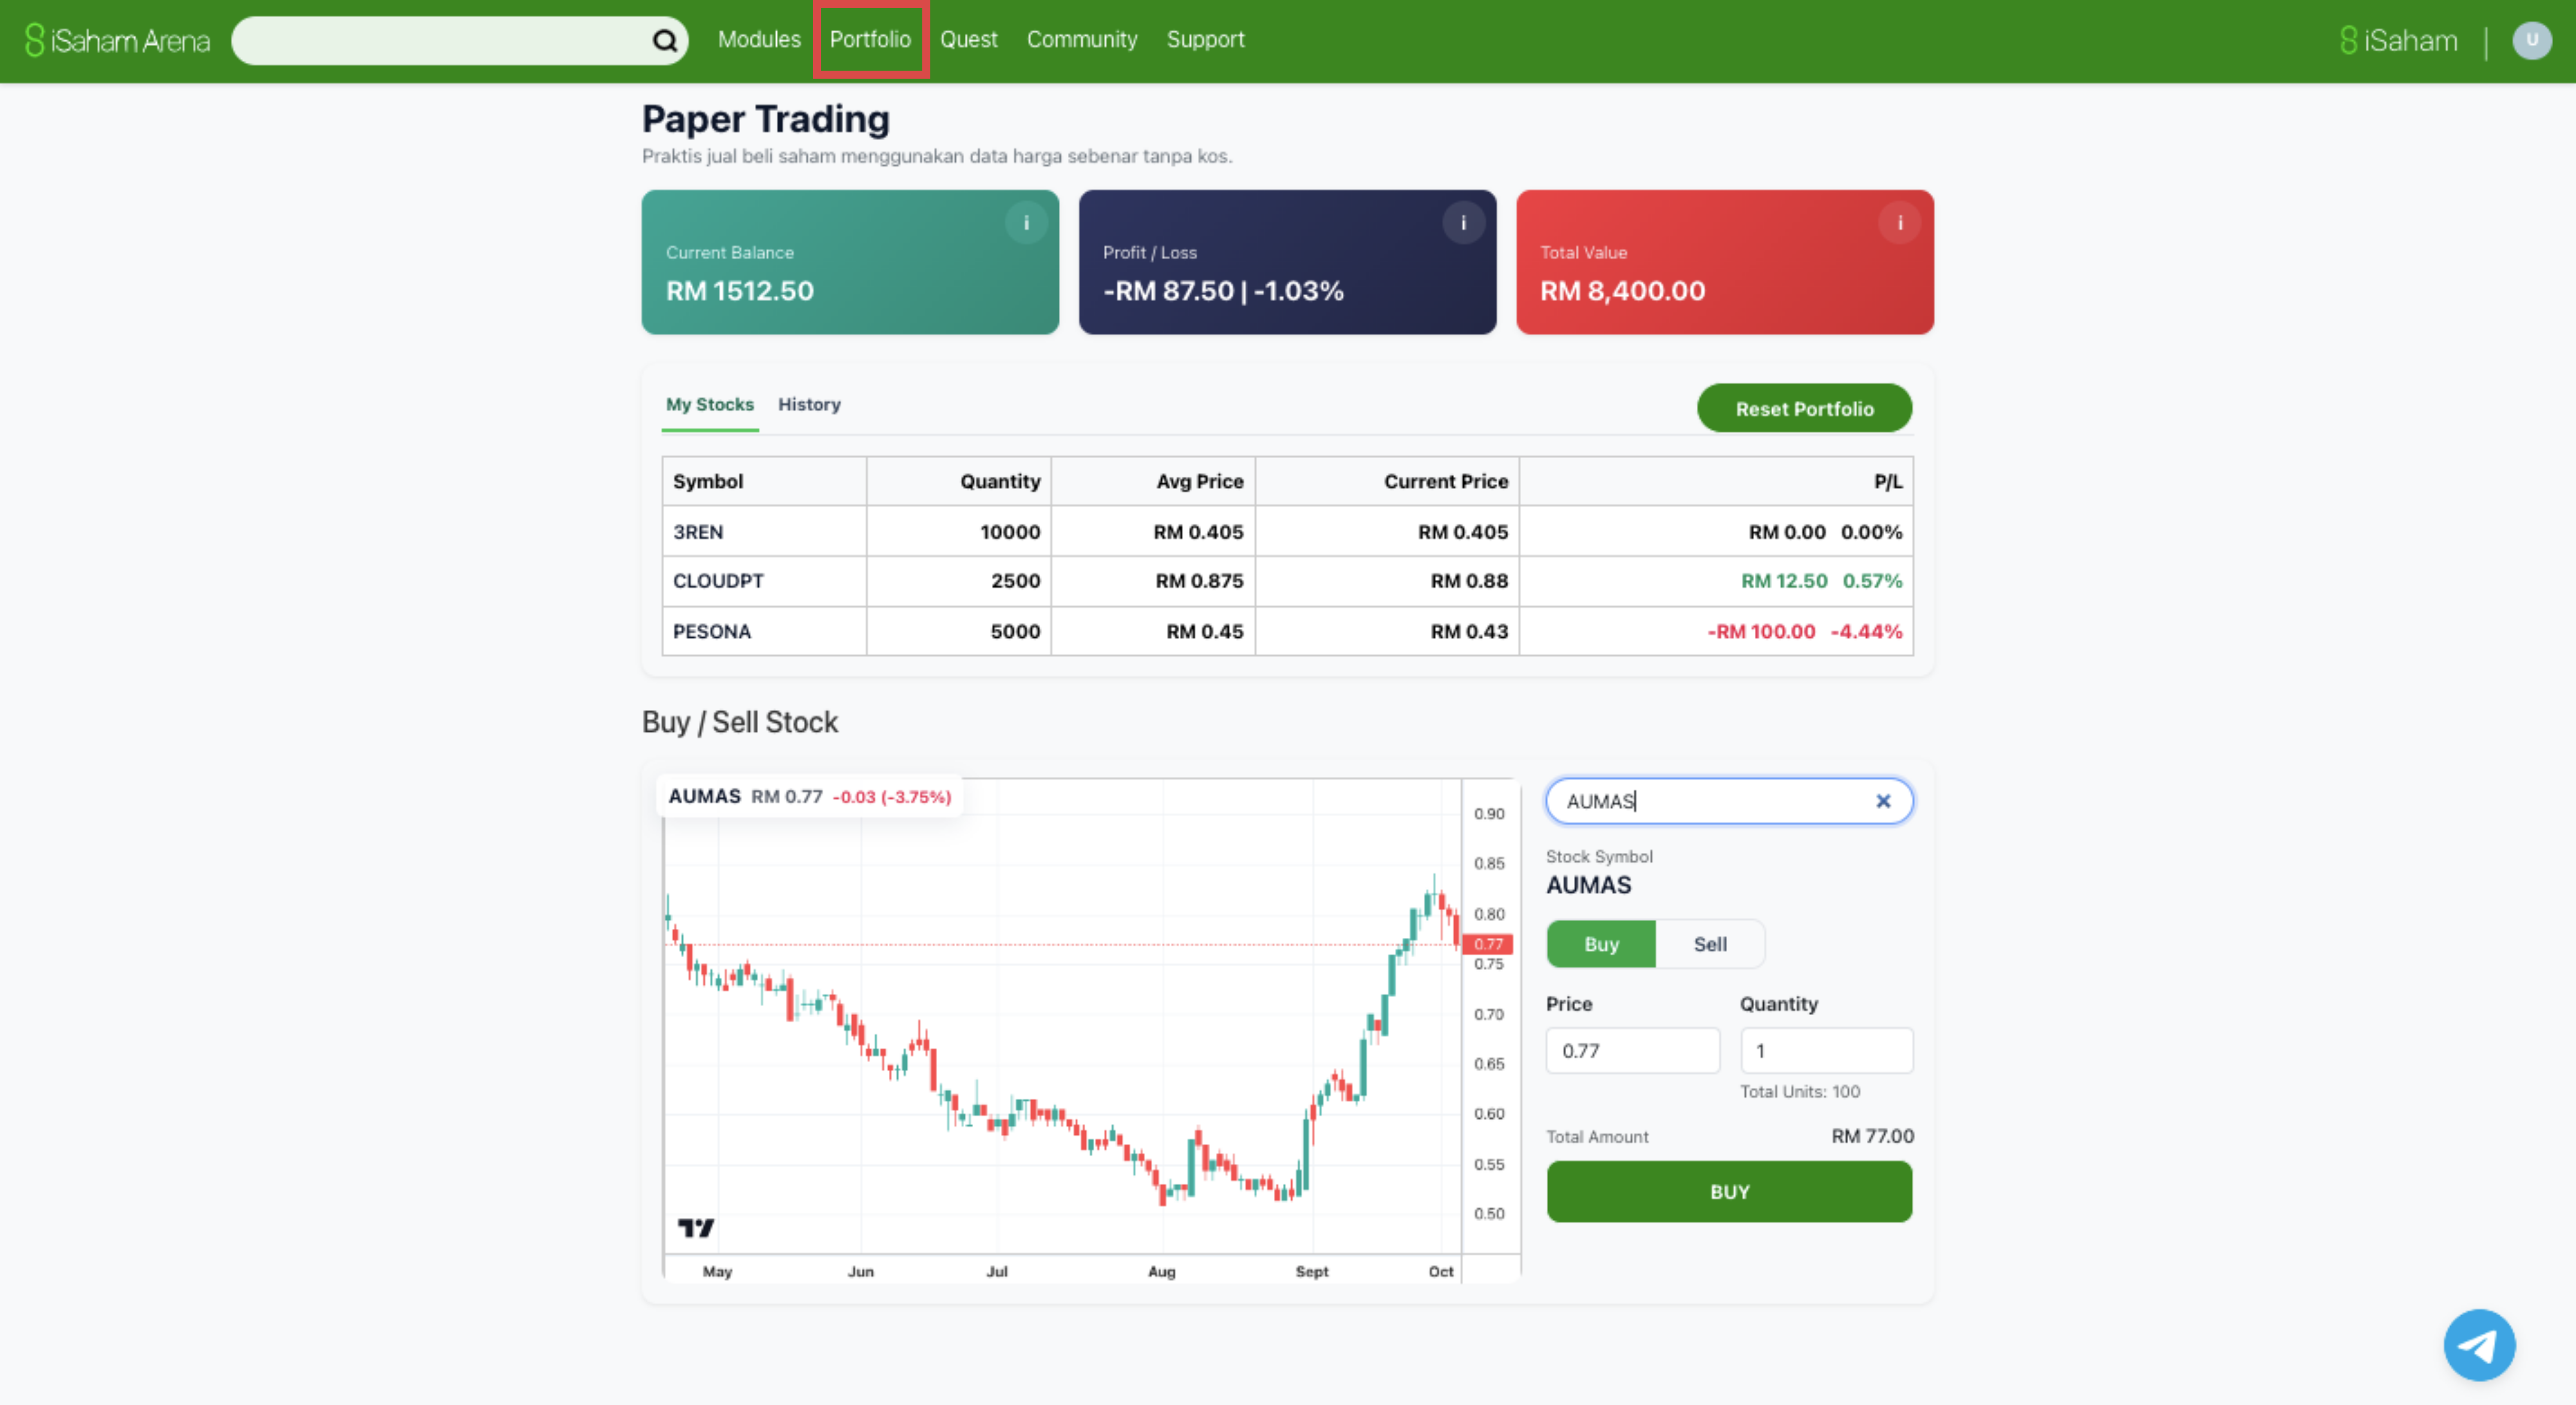
Task: Click the iSaham Arena logo
Action: (x=118, y=41)
